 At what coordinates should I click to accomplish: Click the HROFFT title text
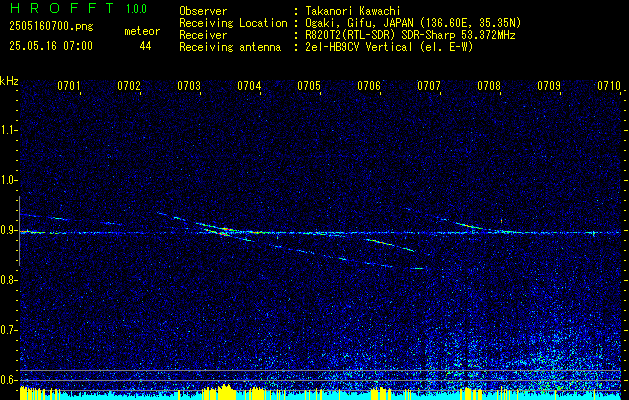[x=62, y=8]
